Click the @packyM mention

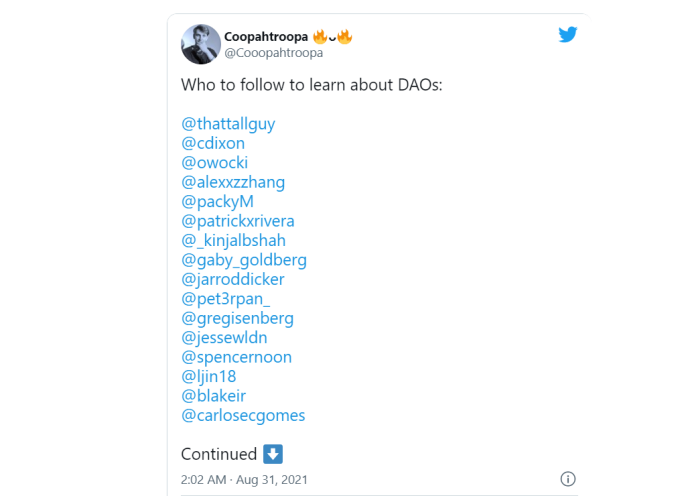pyautogui.click(x=217, y=202)
